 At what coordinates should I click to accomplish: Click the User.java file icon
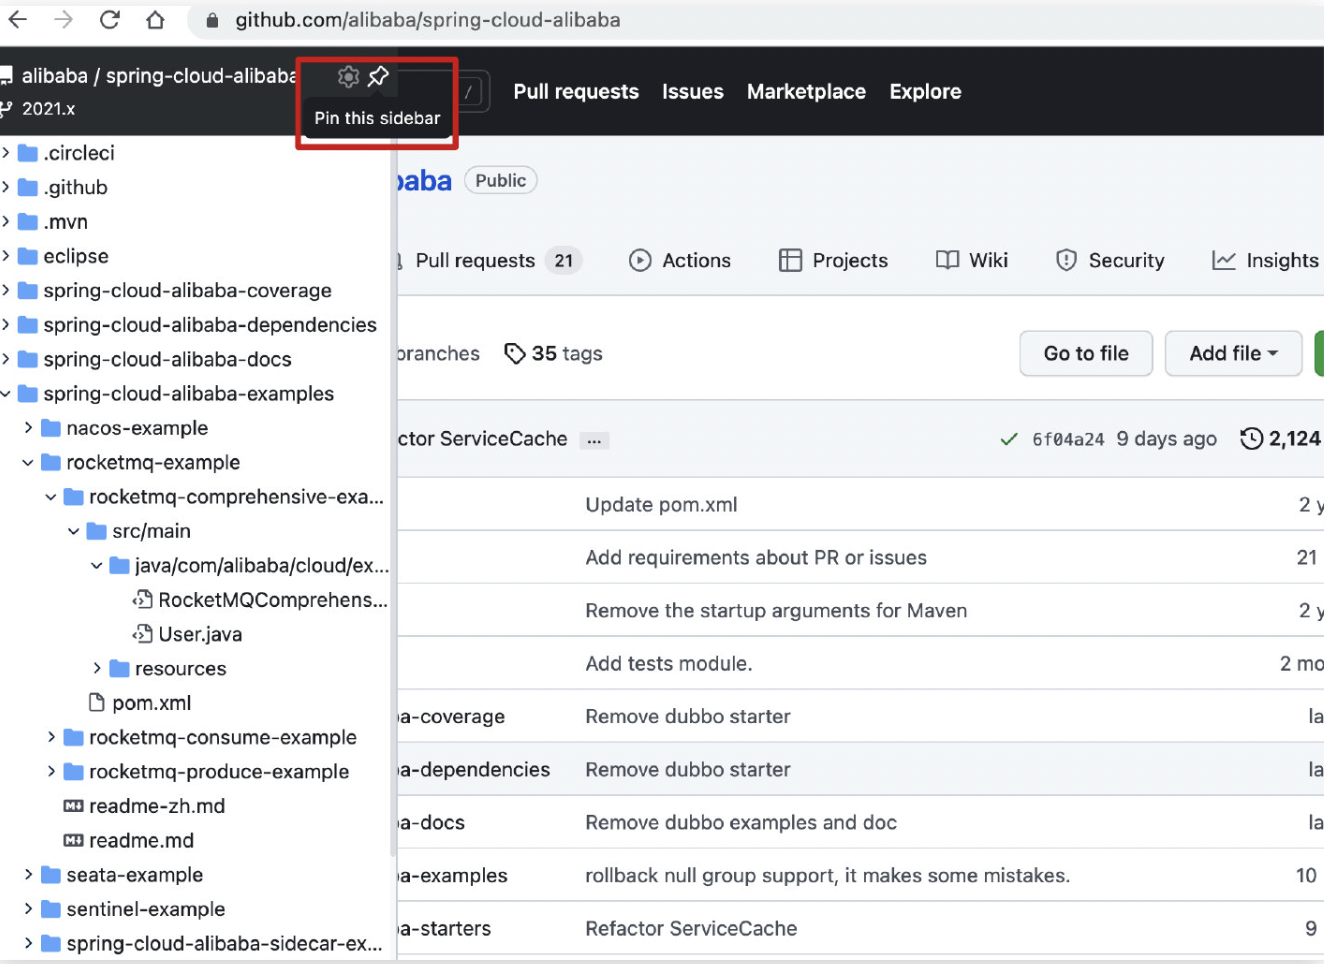click(143, 634)
